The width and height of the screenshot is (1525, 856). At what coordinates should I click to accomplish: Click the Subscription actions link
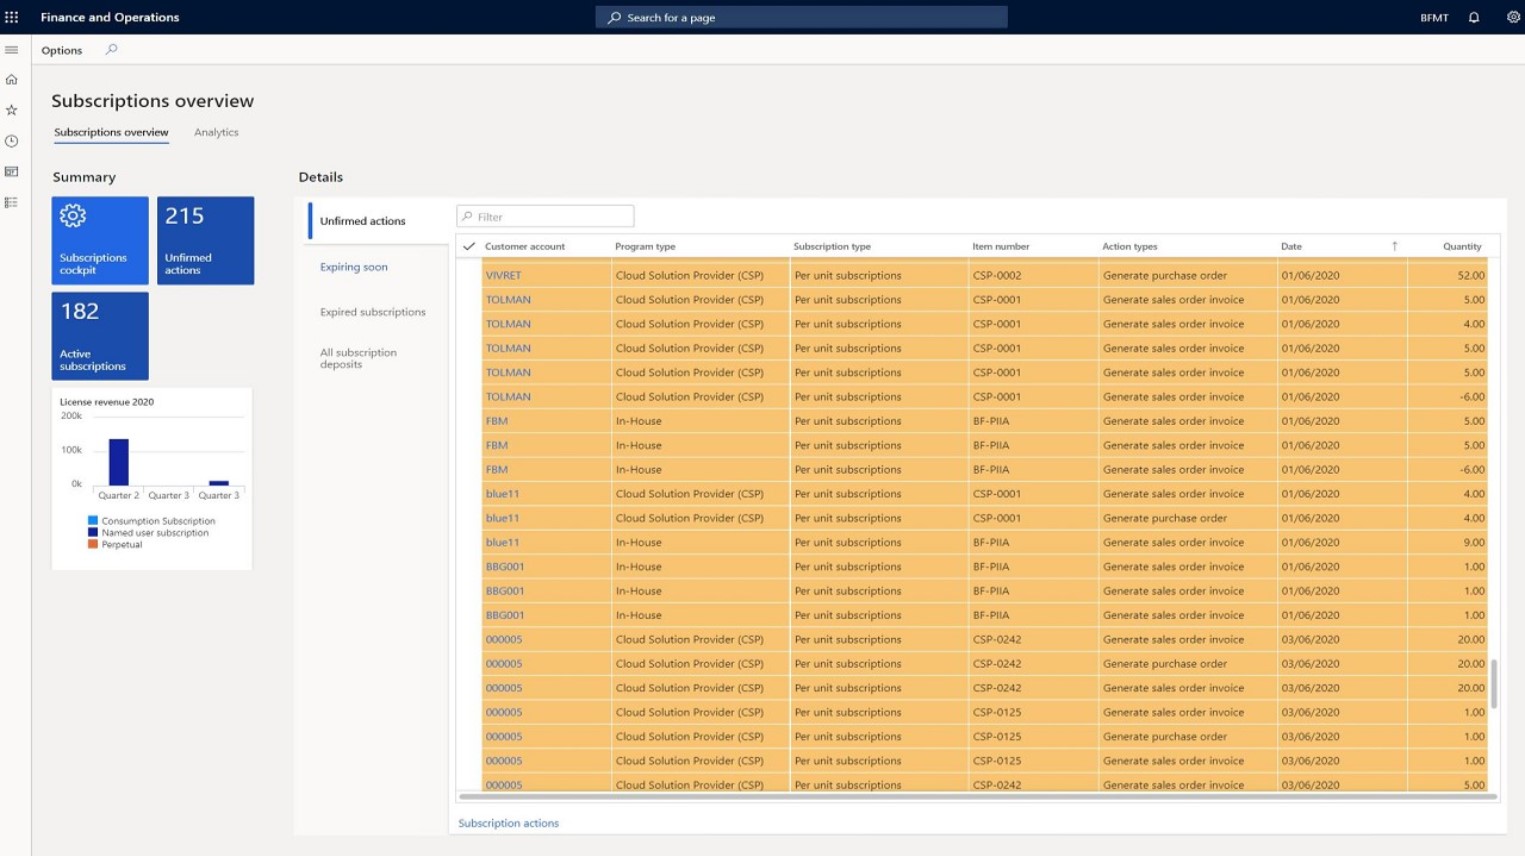(508, 823)
